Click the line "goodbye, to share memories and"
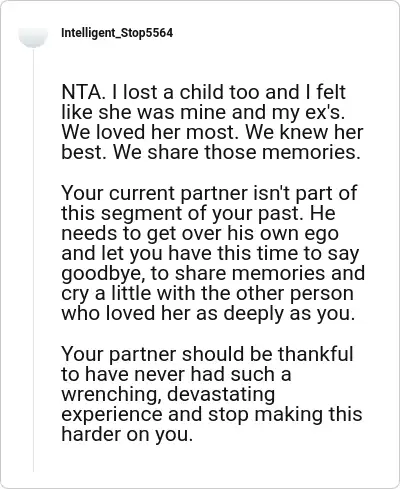 pyautogui.click(x=213, y=273)
